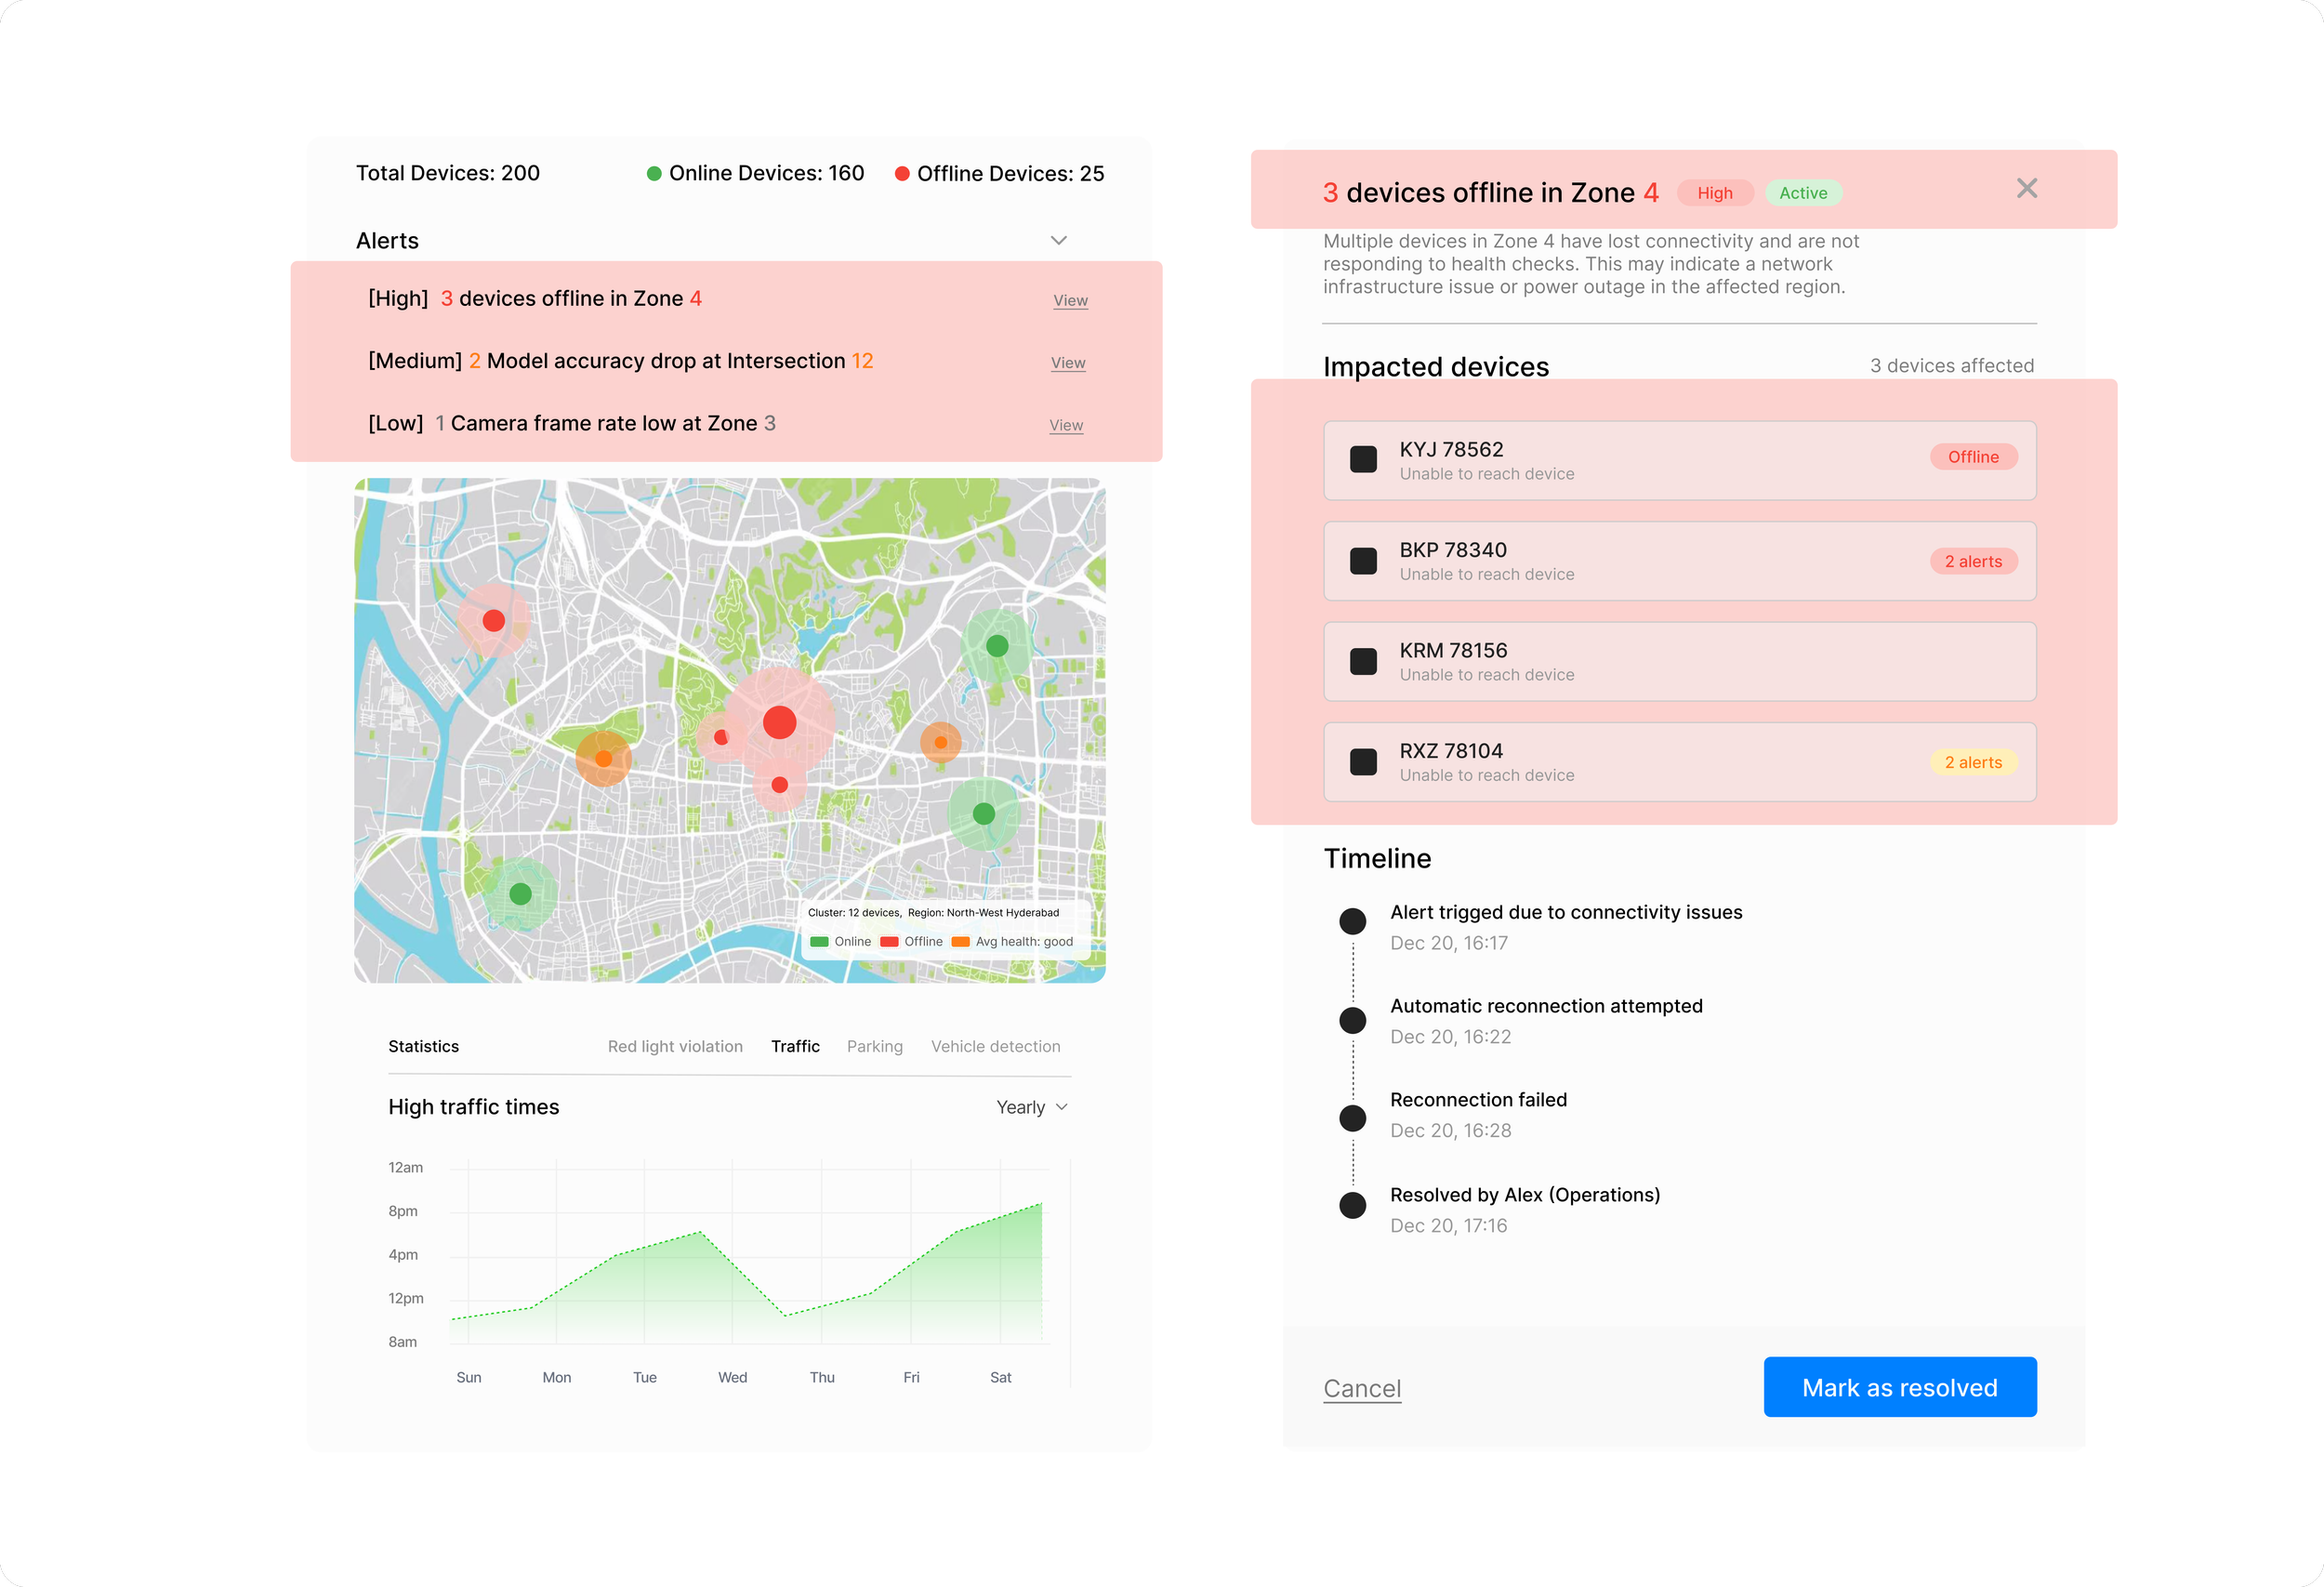Click the 'Mark as resolved' button

(1899, 1387)
